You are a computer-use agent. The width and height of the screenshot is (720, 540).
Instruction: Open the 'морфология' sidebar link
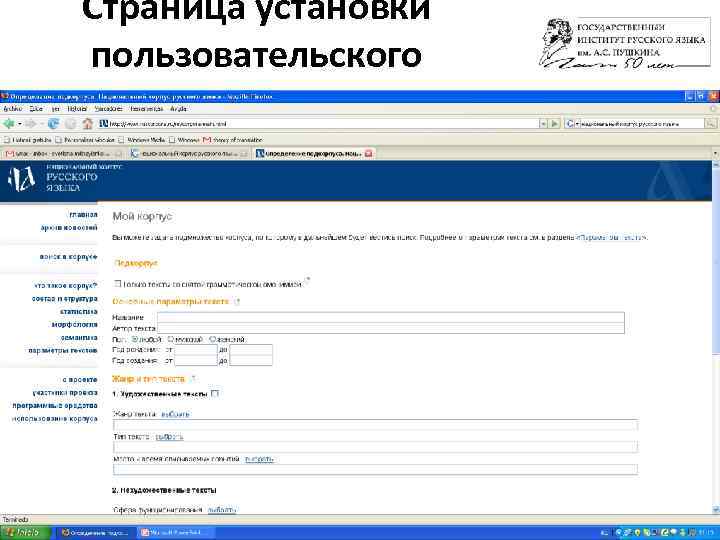74,324
